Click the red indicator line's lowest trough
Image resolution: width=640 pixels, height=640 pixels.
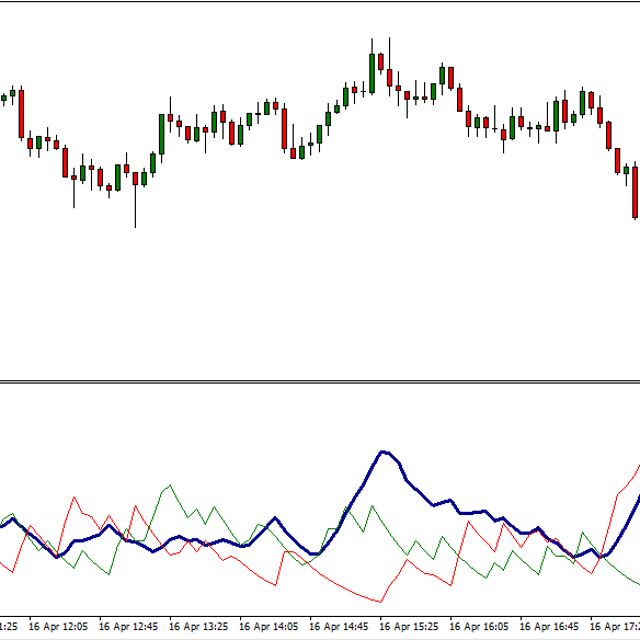[x=381, y=602]
